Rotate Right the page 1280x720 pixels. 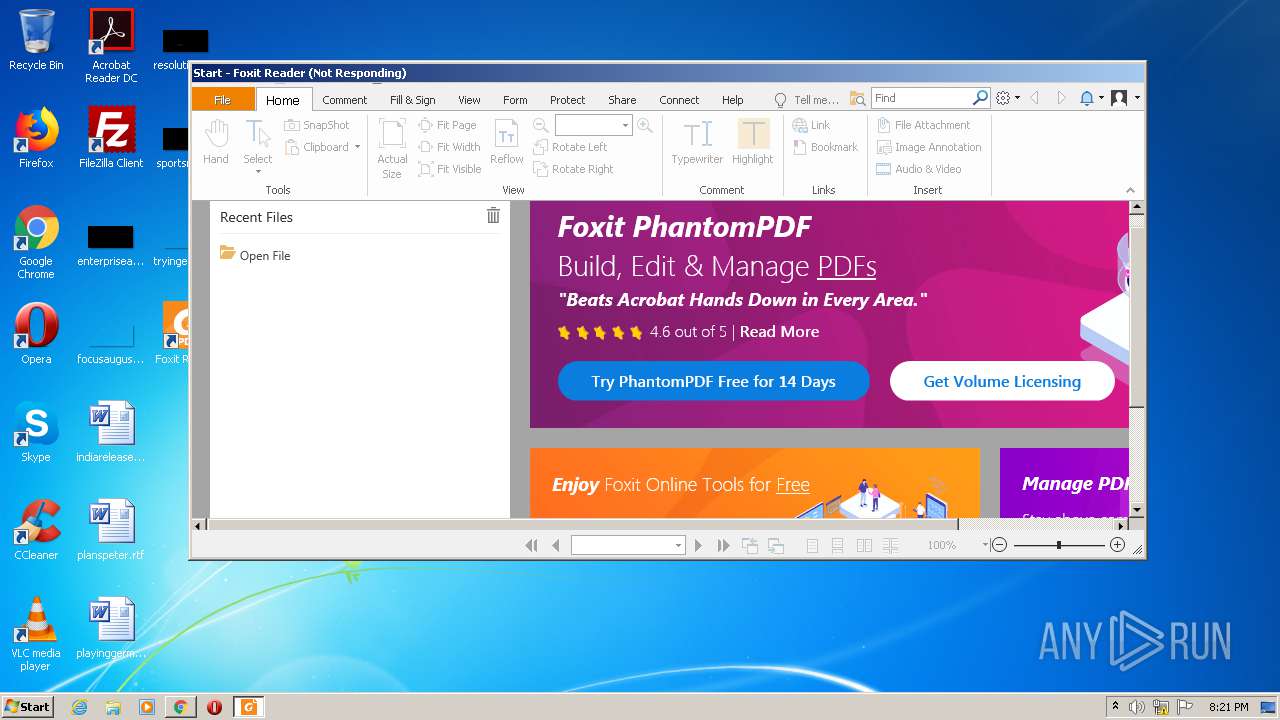coord(573,169)
